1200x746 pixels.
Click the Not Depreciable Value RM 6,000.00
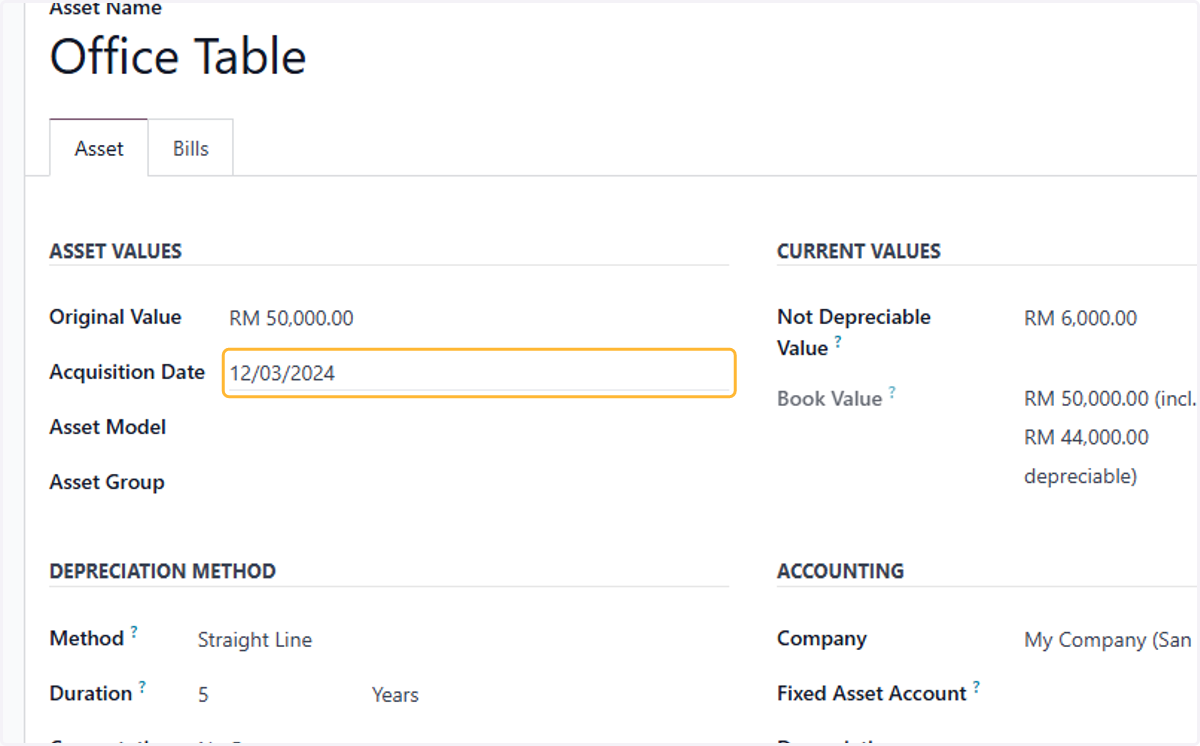tap(1080, 319)
